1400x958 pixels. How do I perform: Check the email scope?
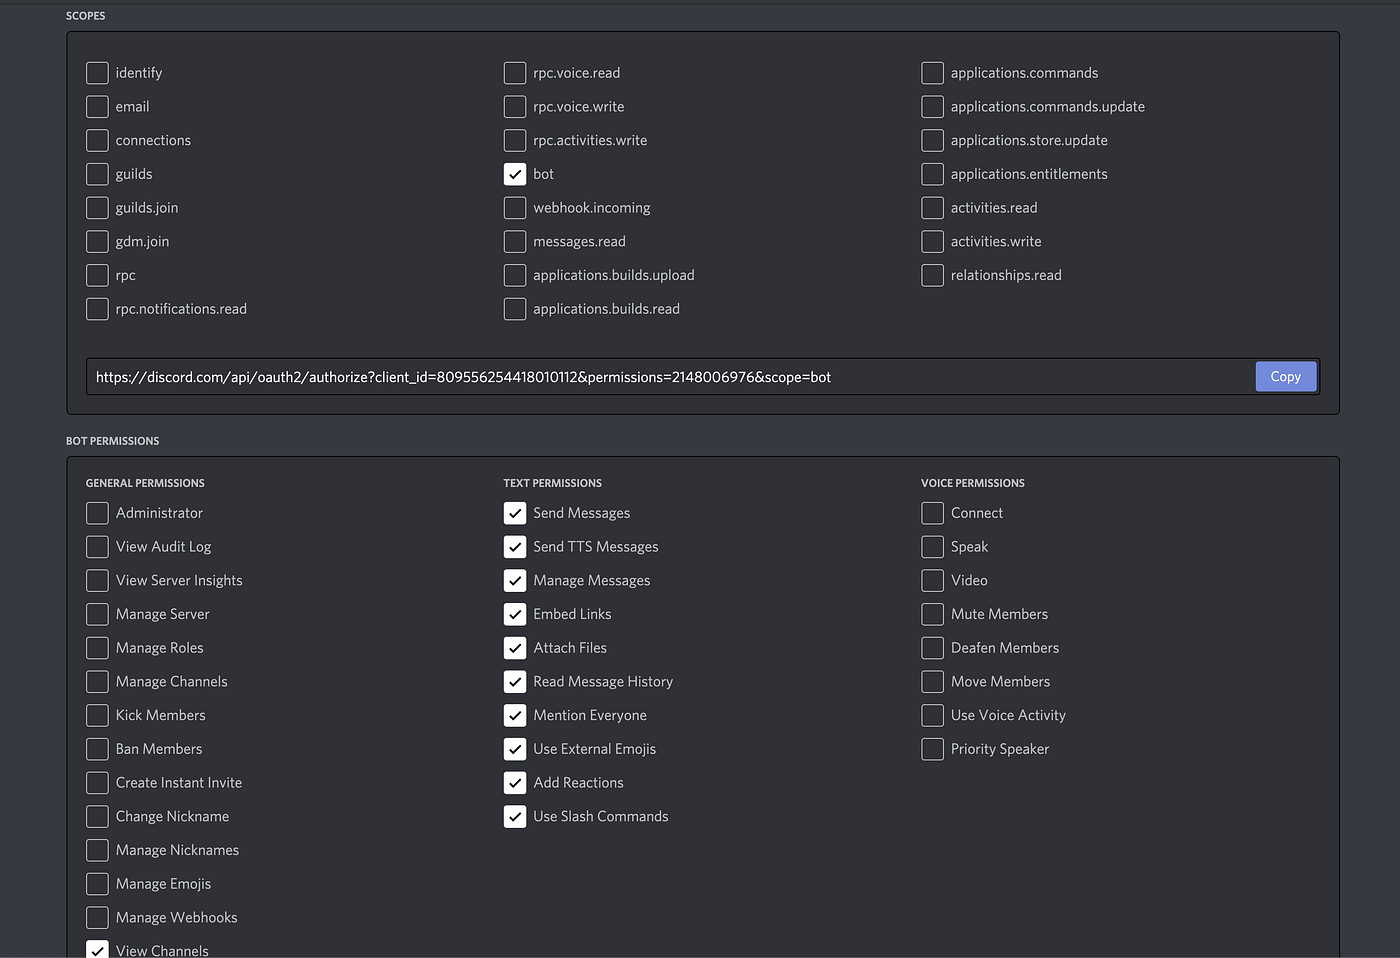pos(97,106)
